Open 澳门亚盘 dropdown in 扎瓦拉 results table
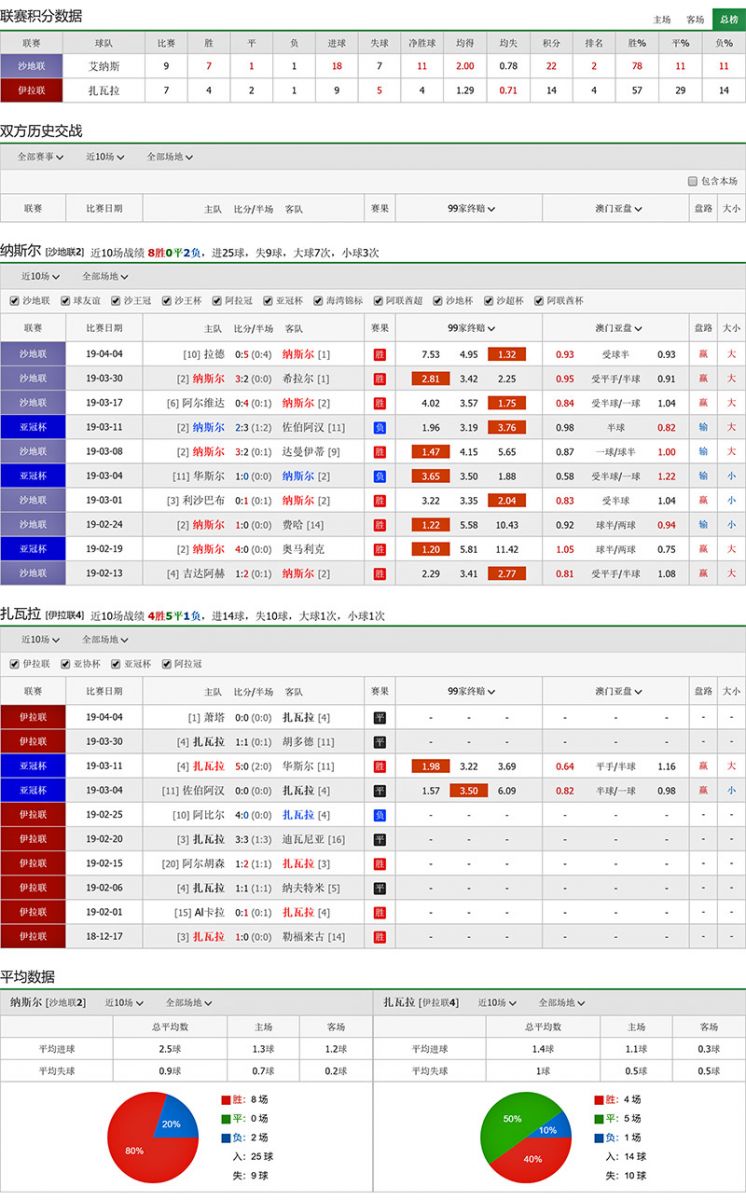The width and height of the screenshot is (746, 1200). [x=618, y=691]
